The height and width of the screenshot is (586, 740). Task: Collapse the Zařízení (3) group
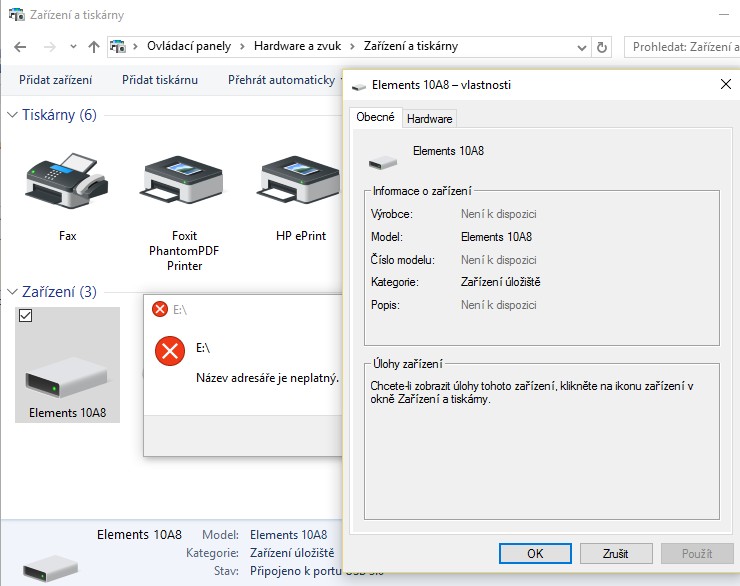[x=12, y=292]
